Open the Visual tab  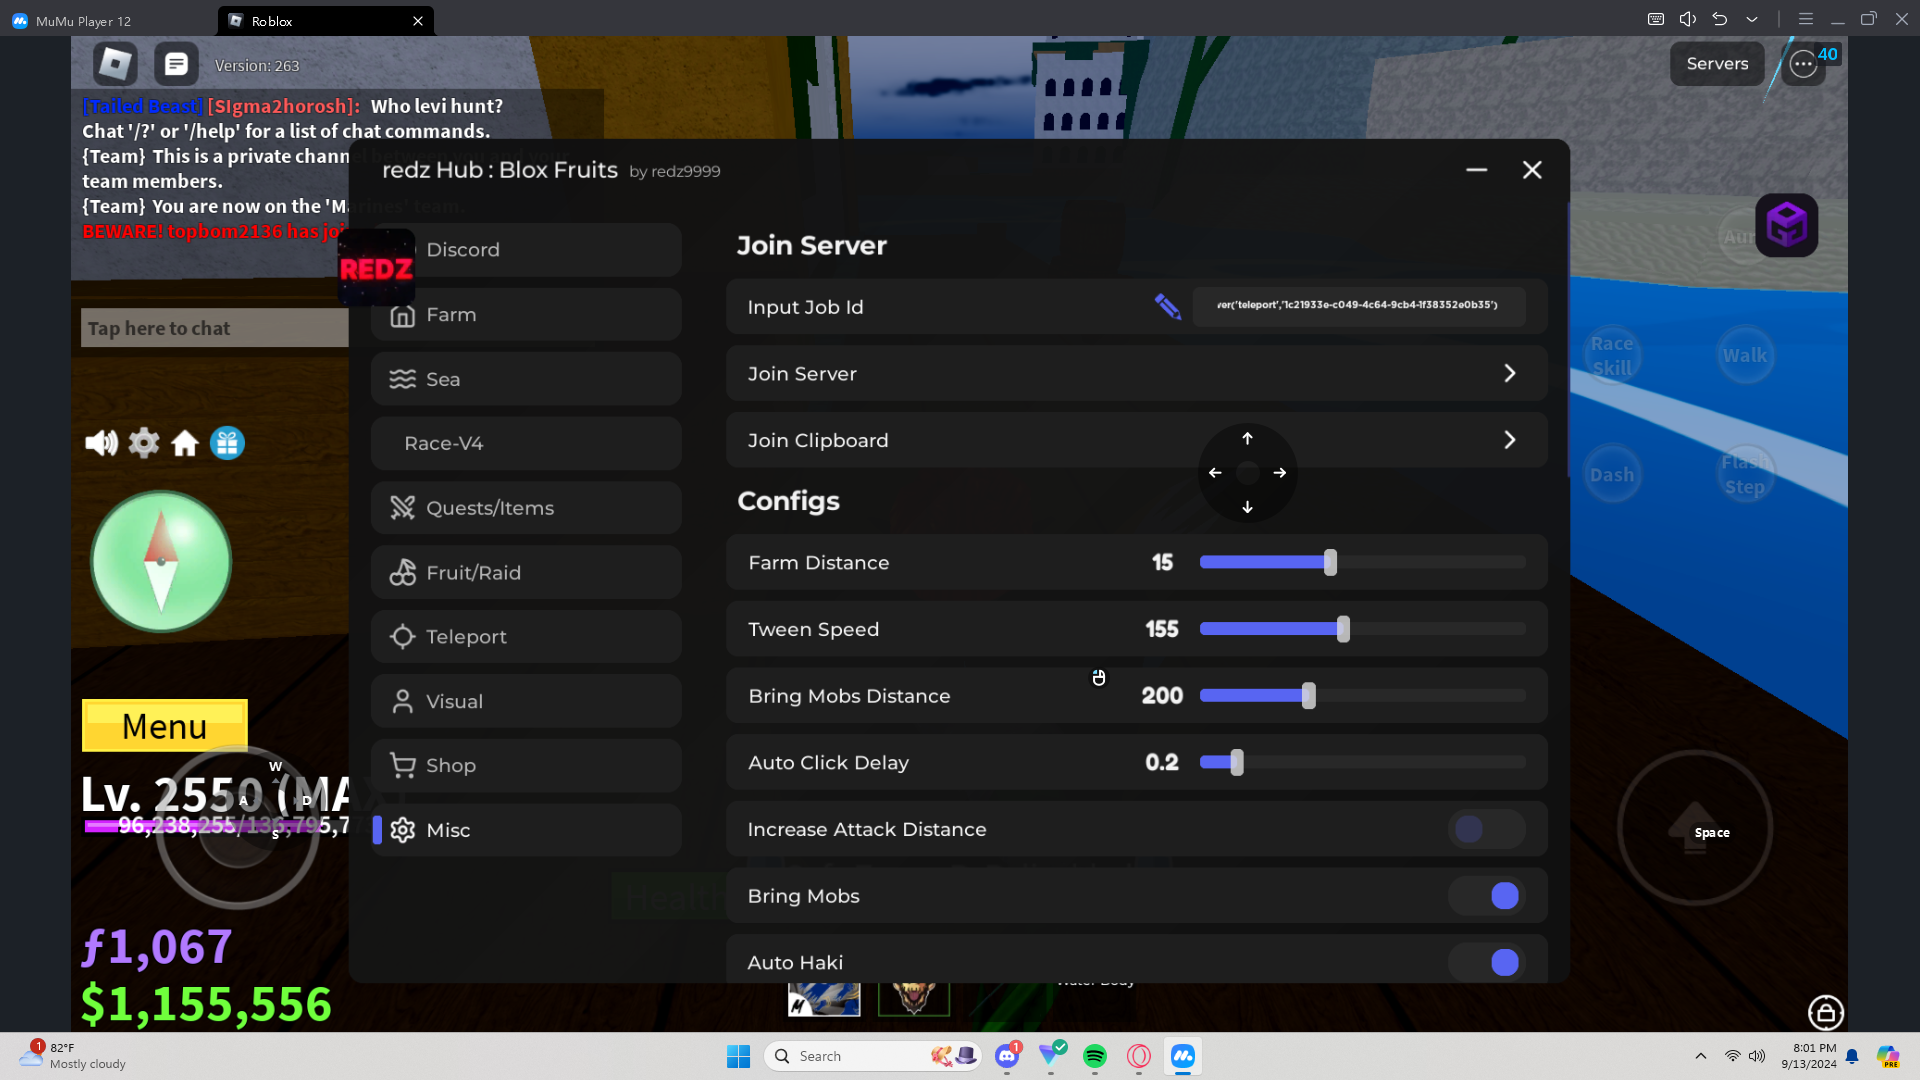click(526, 701)
